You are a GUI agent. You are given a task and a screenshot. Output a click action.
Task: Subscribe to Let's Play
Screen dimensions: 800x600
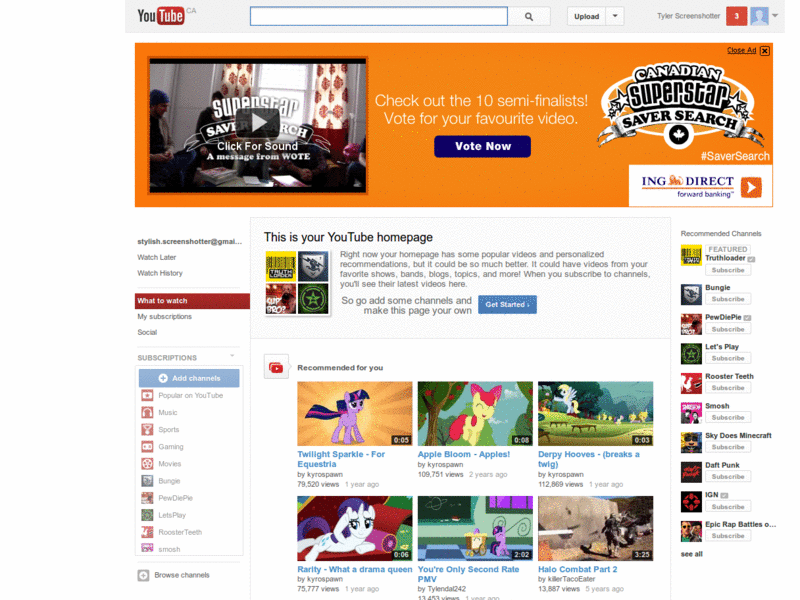pyautogui.click(x=728, y=358)
